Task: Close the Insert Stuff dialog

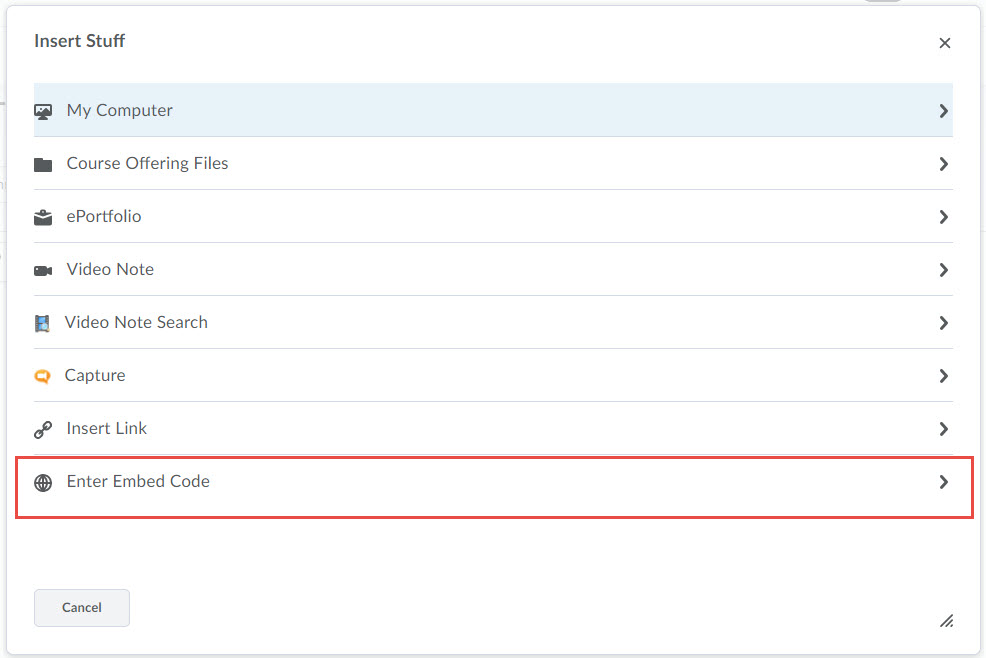Action: [944, 43]
